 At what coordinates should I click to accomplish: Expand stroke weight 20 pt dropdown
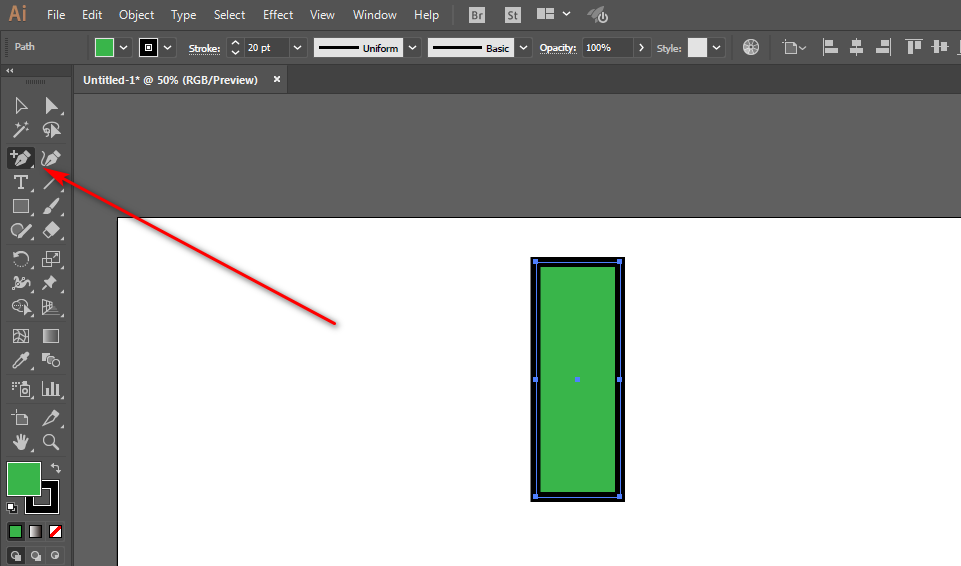[x=297, y=48]
